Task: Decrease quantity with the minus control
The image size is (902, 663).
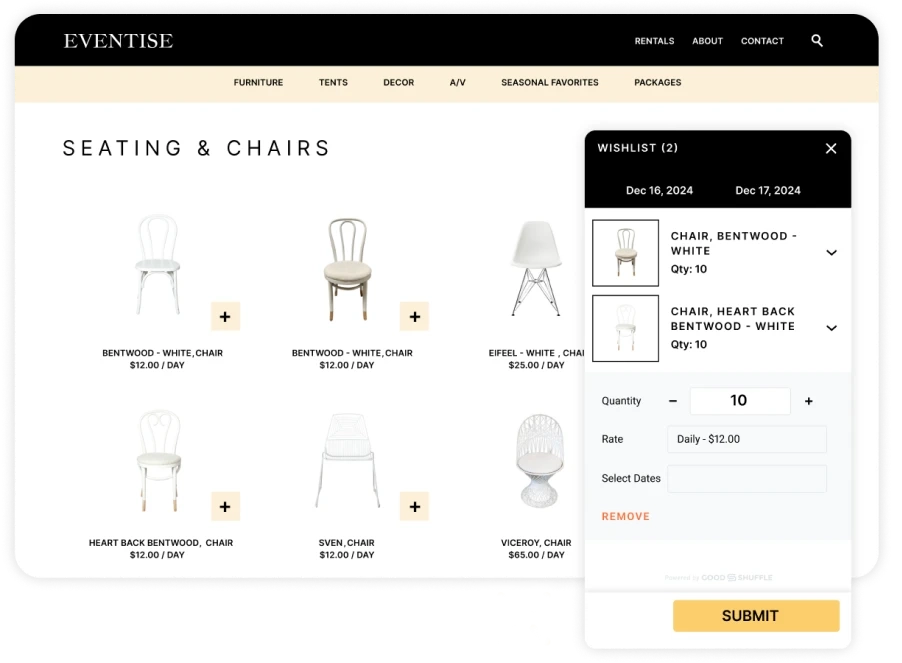Action: click(672, 400)
